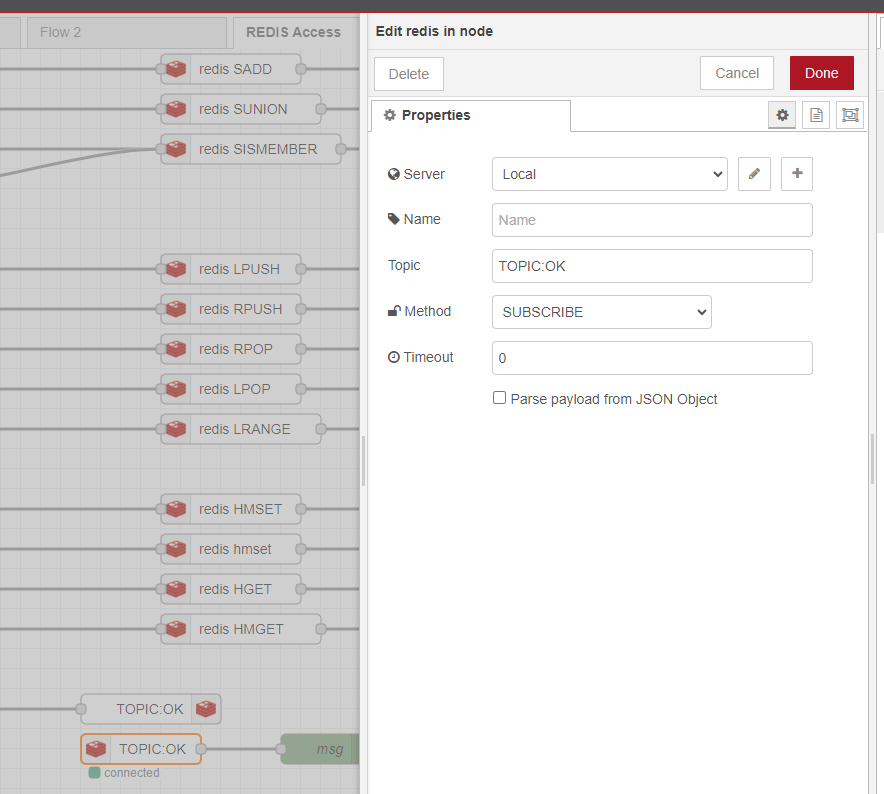This screenshot has height=794, width=884.
Task: Click the connected status text
Action: pyautogui.click(x=131, y=773)
